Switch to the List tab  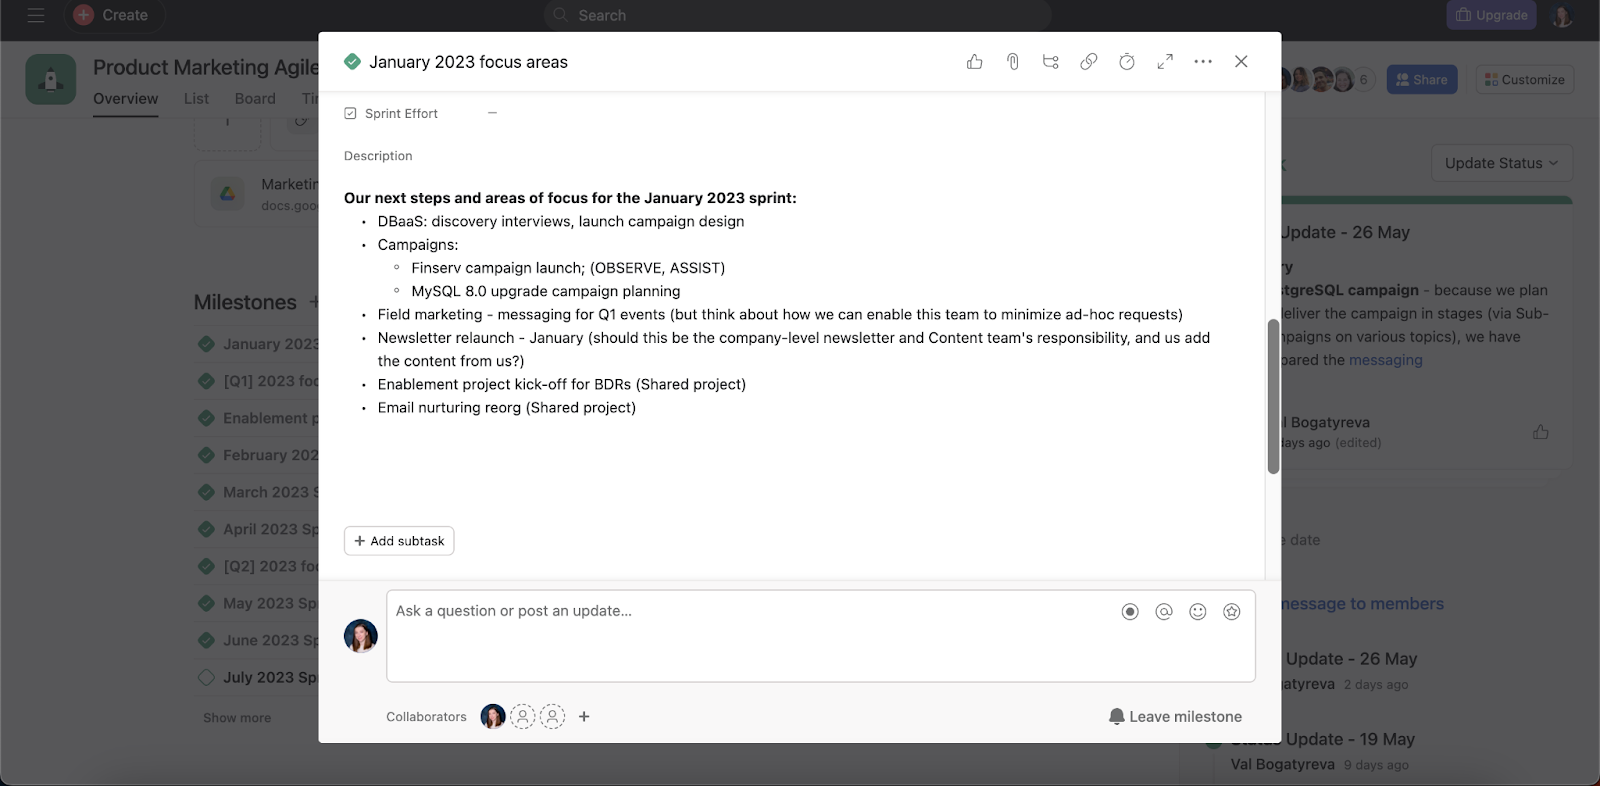[196, 99]
